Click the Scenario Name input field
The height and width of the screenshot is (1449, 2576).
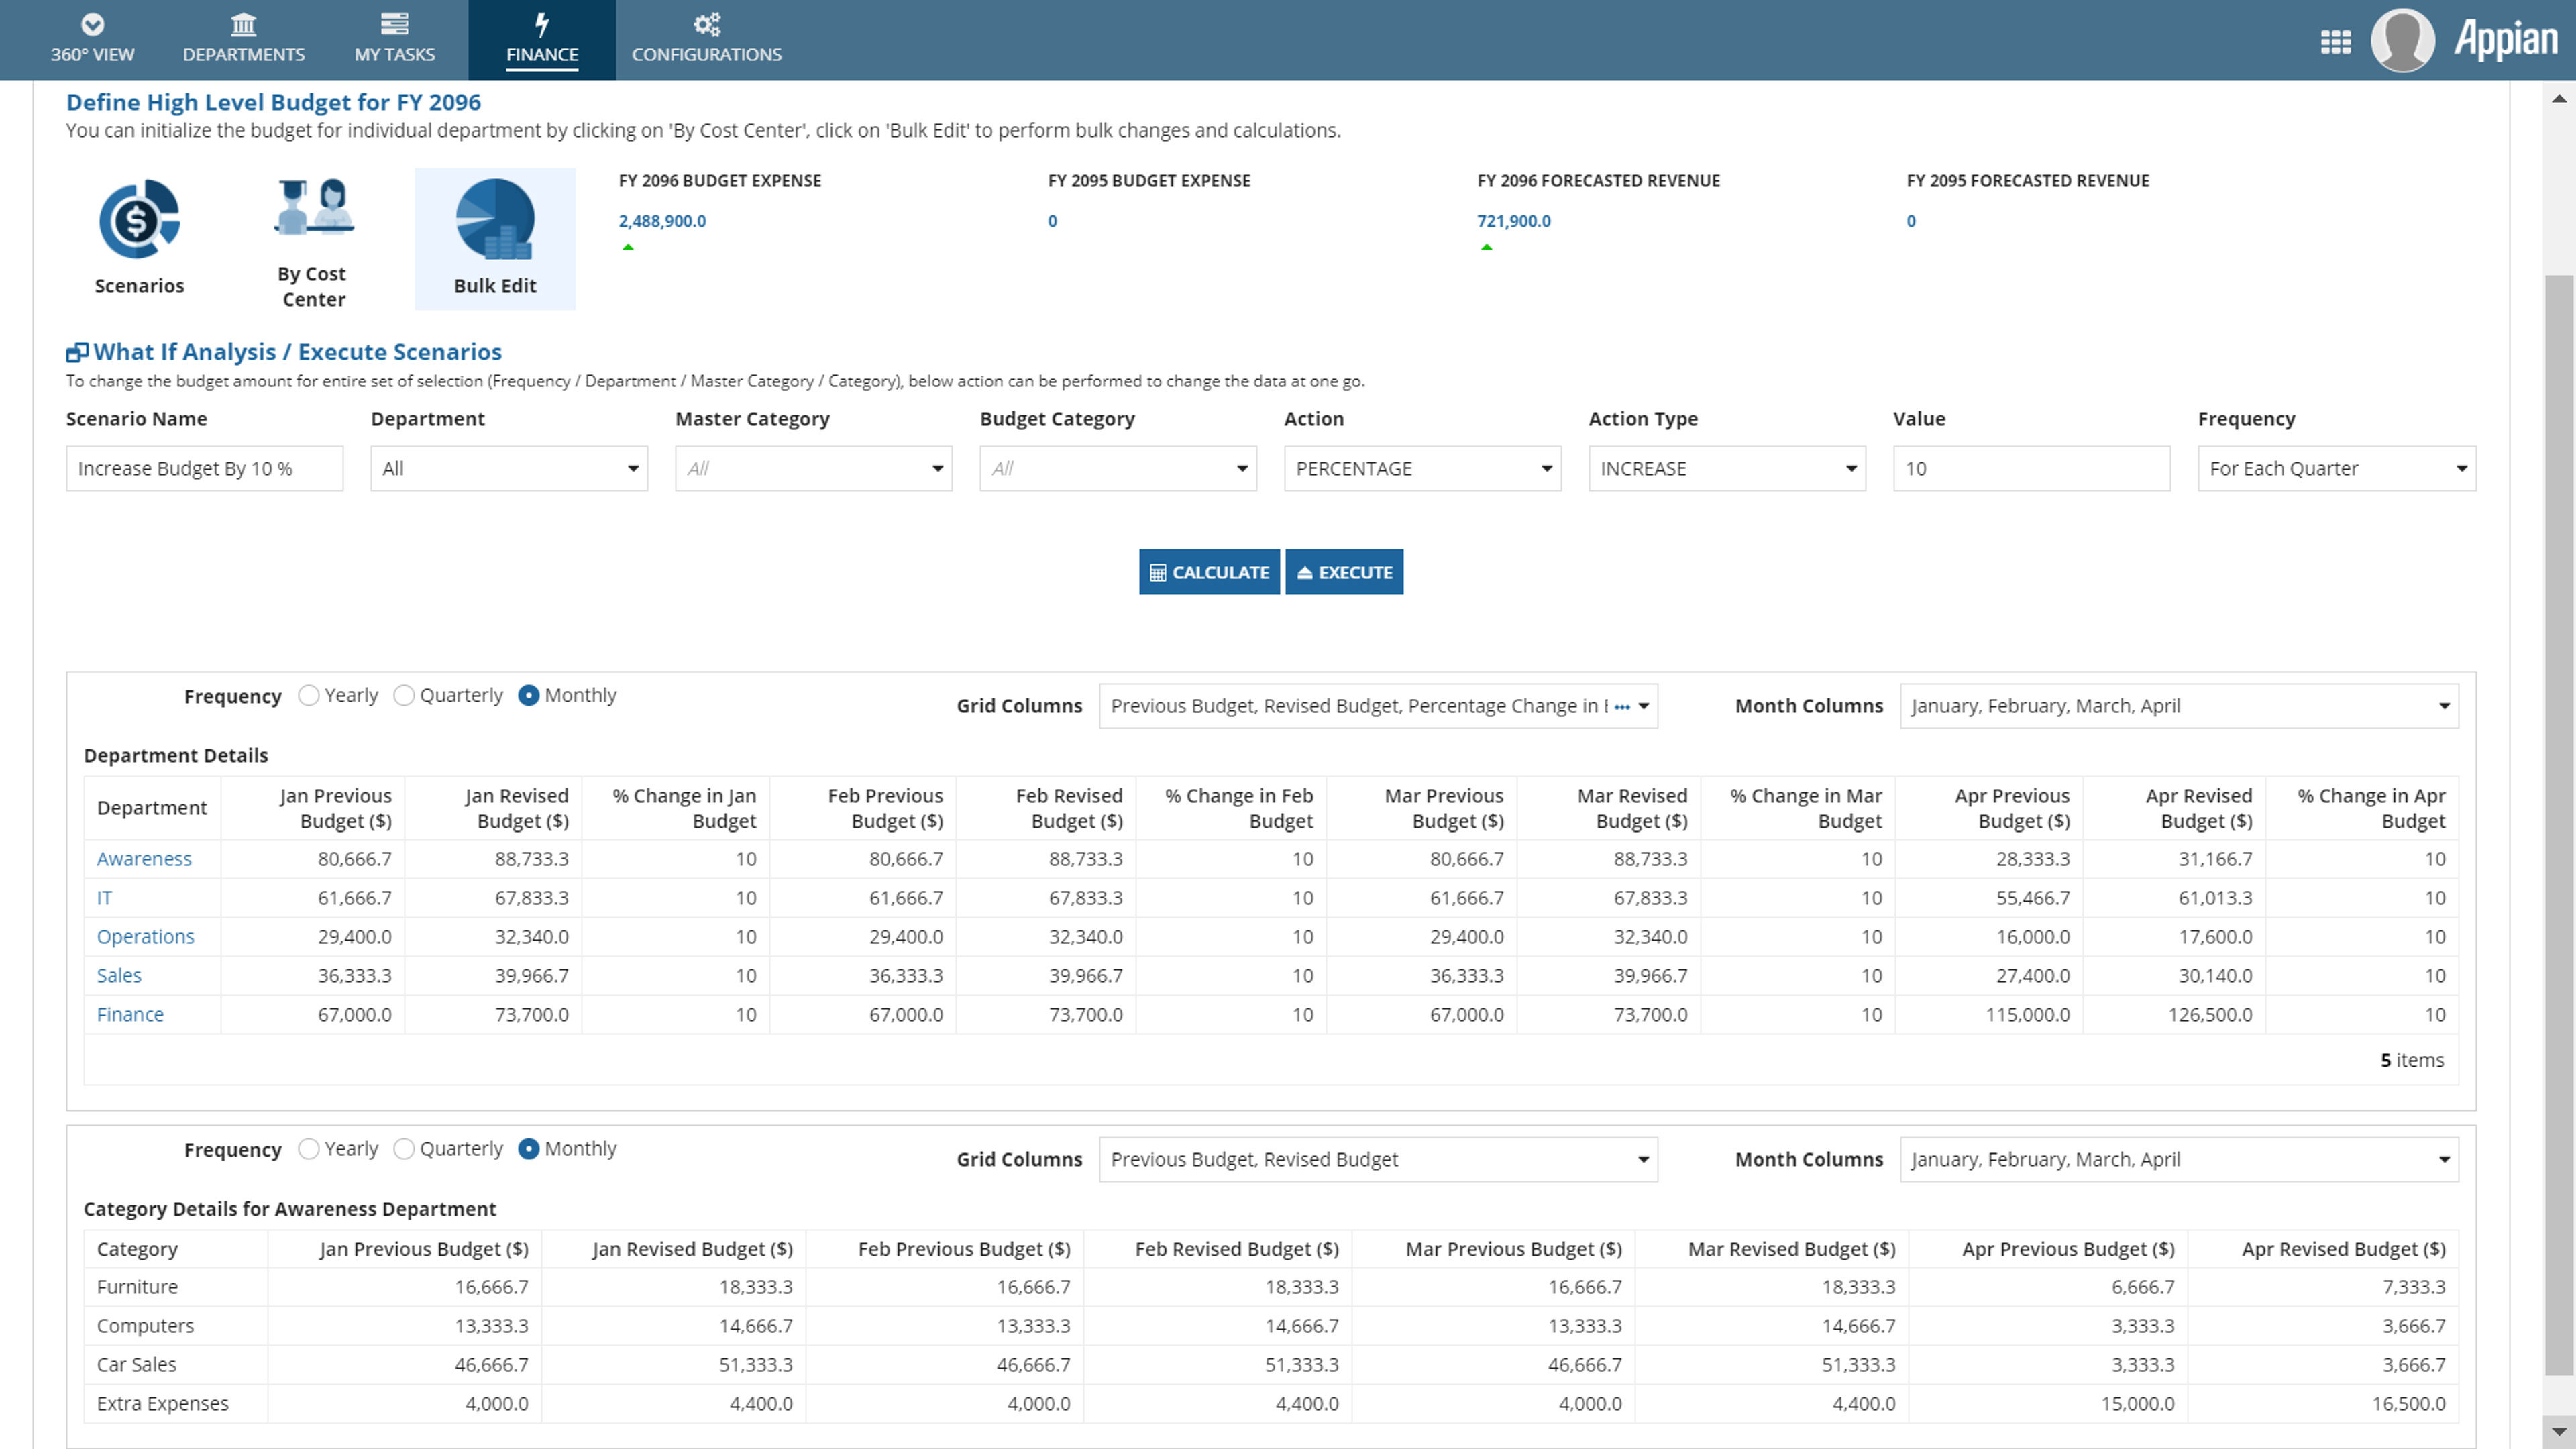pyautogui.click(x=204, y=468)
